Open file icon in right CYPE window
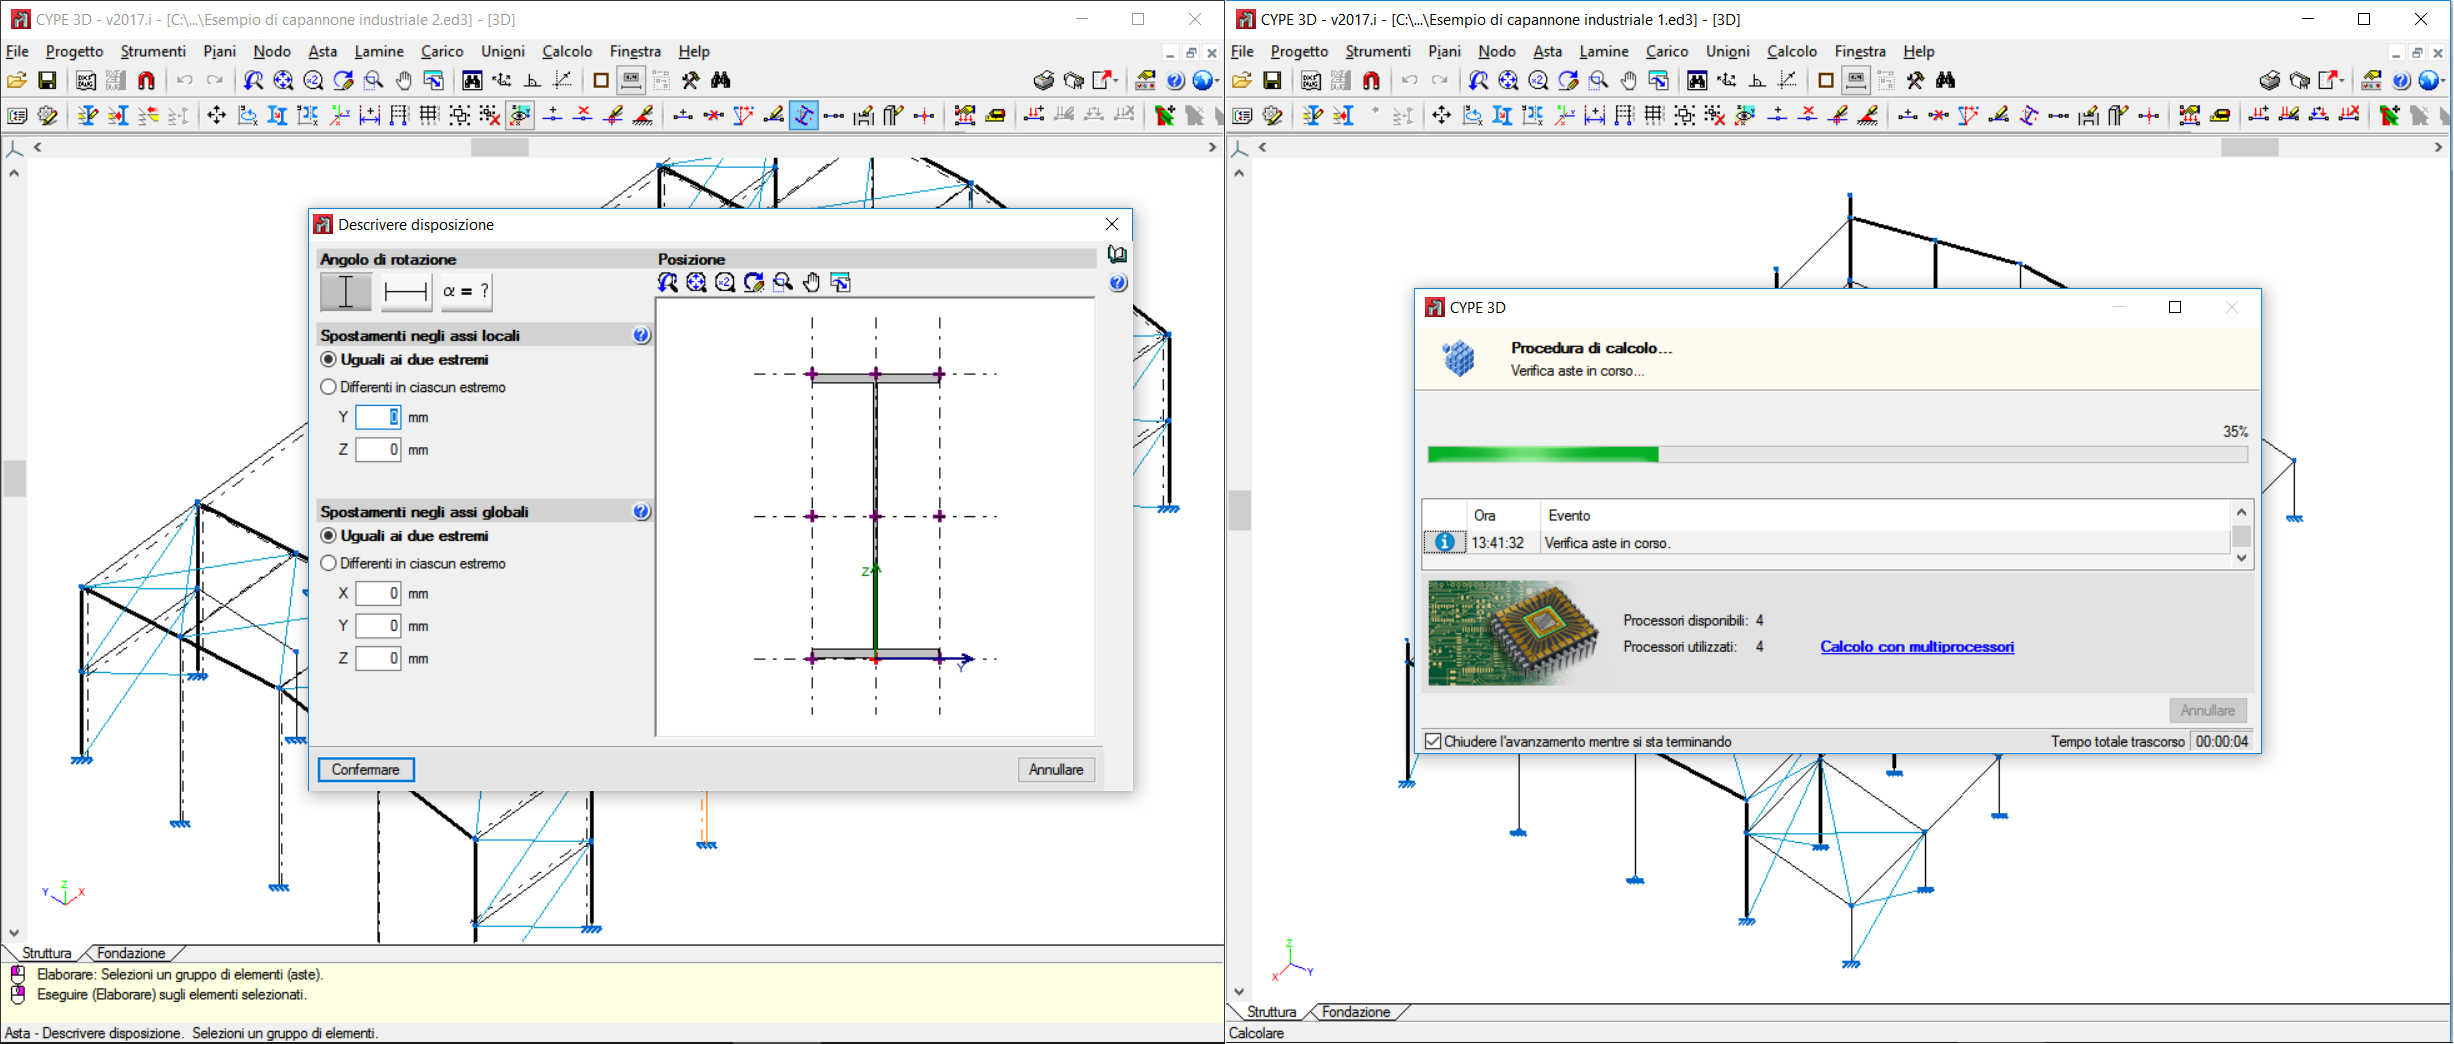The image size is (2454, 1044). pos(1242,81)
